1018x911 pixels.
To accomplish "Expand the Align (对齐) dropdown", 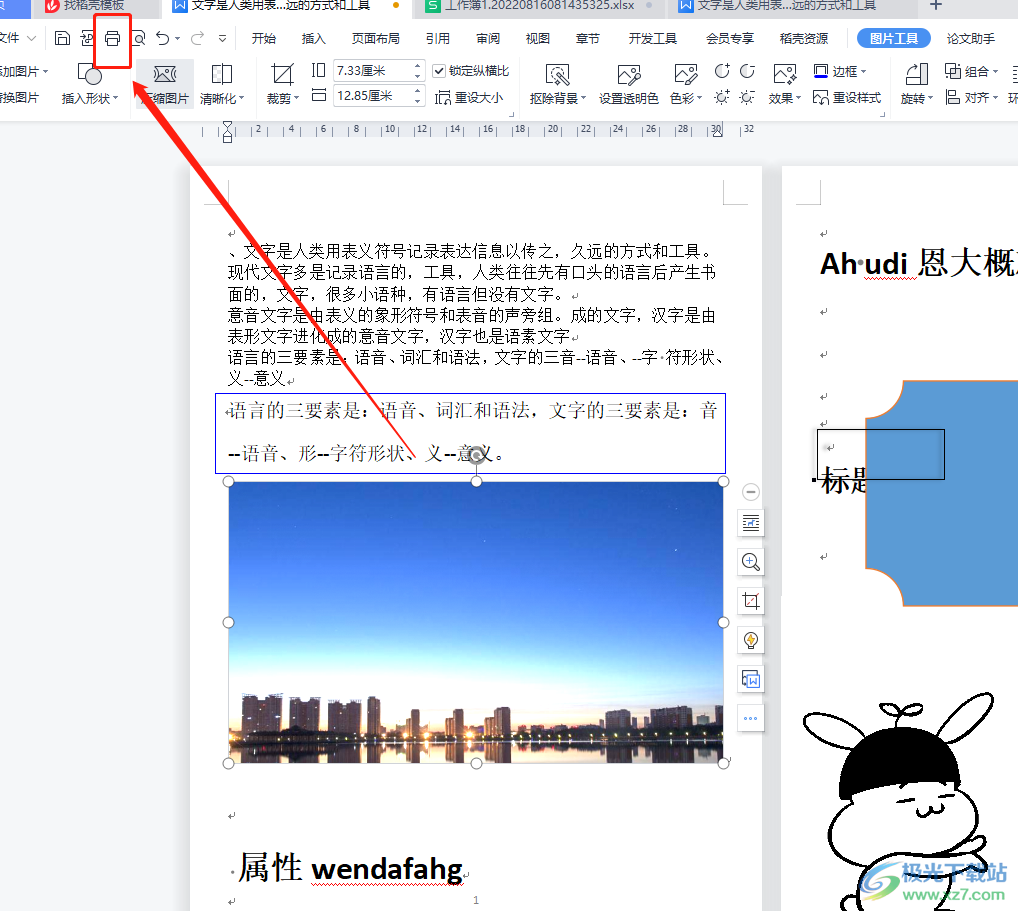I will 995,98.
